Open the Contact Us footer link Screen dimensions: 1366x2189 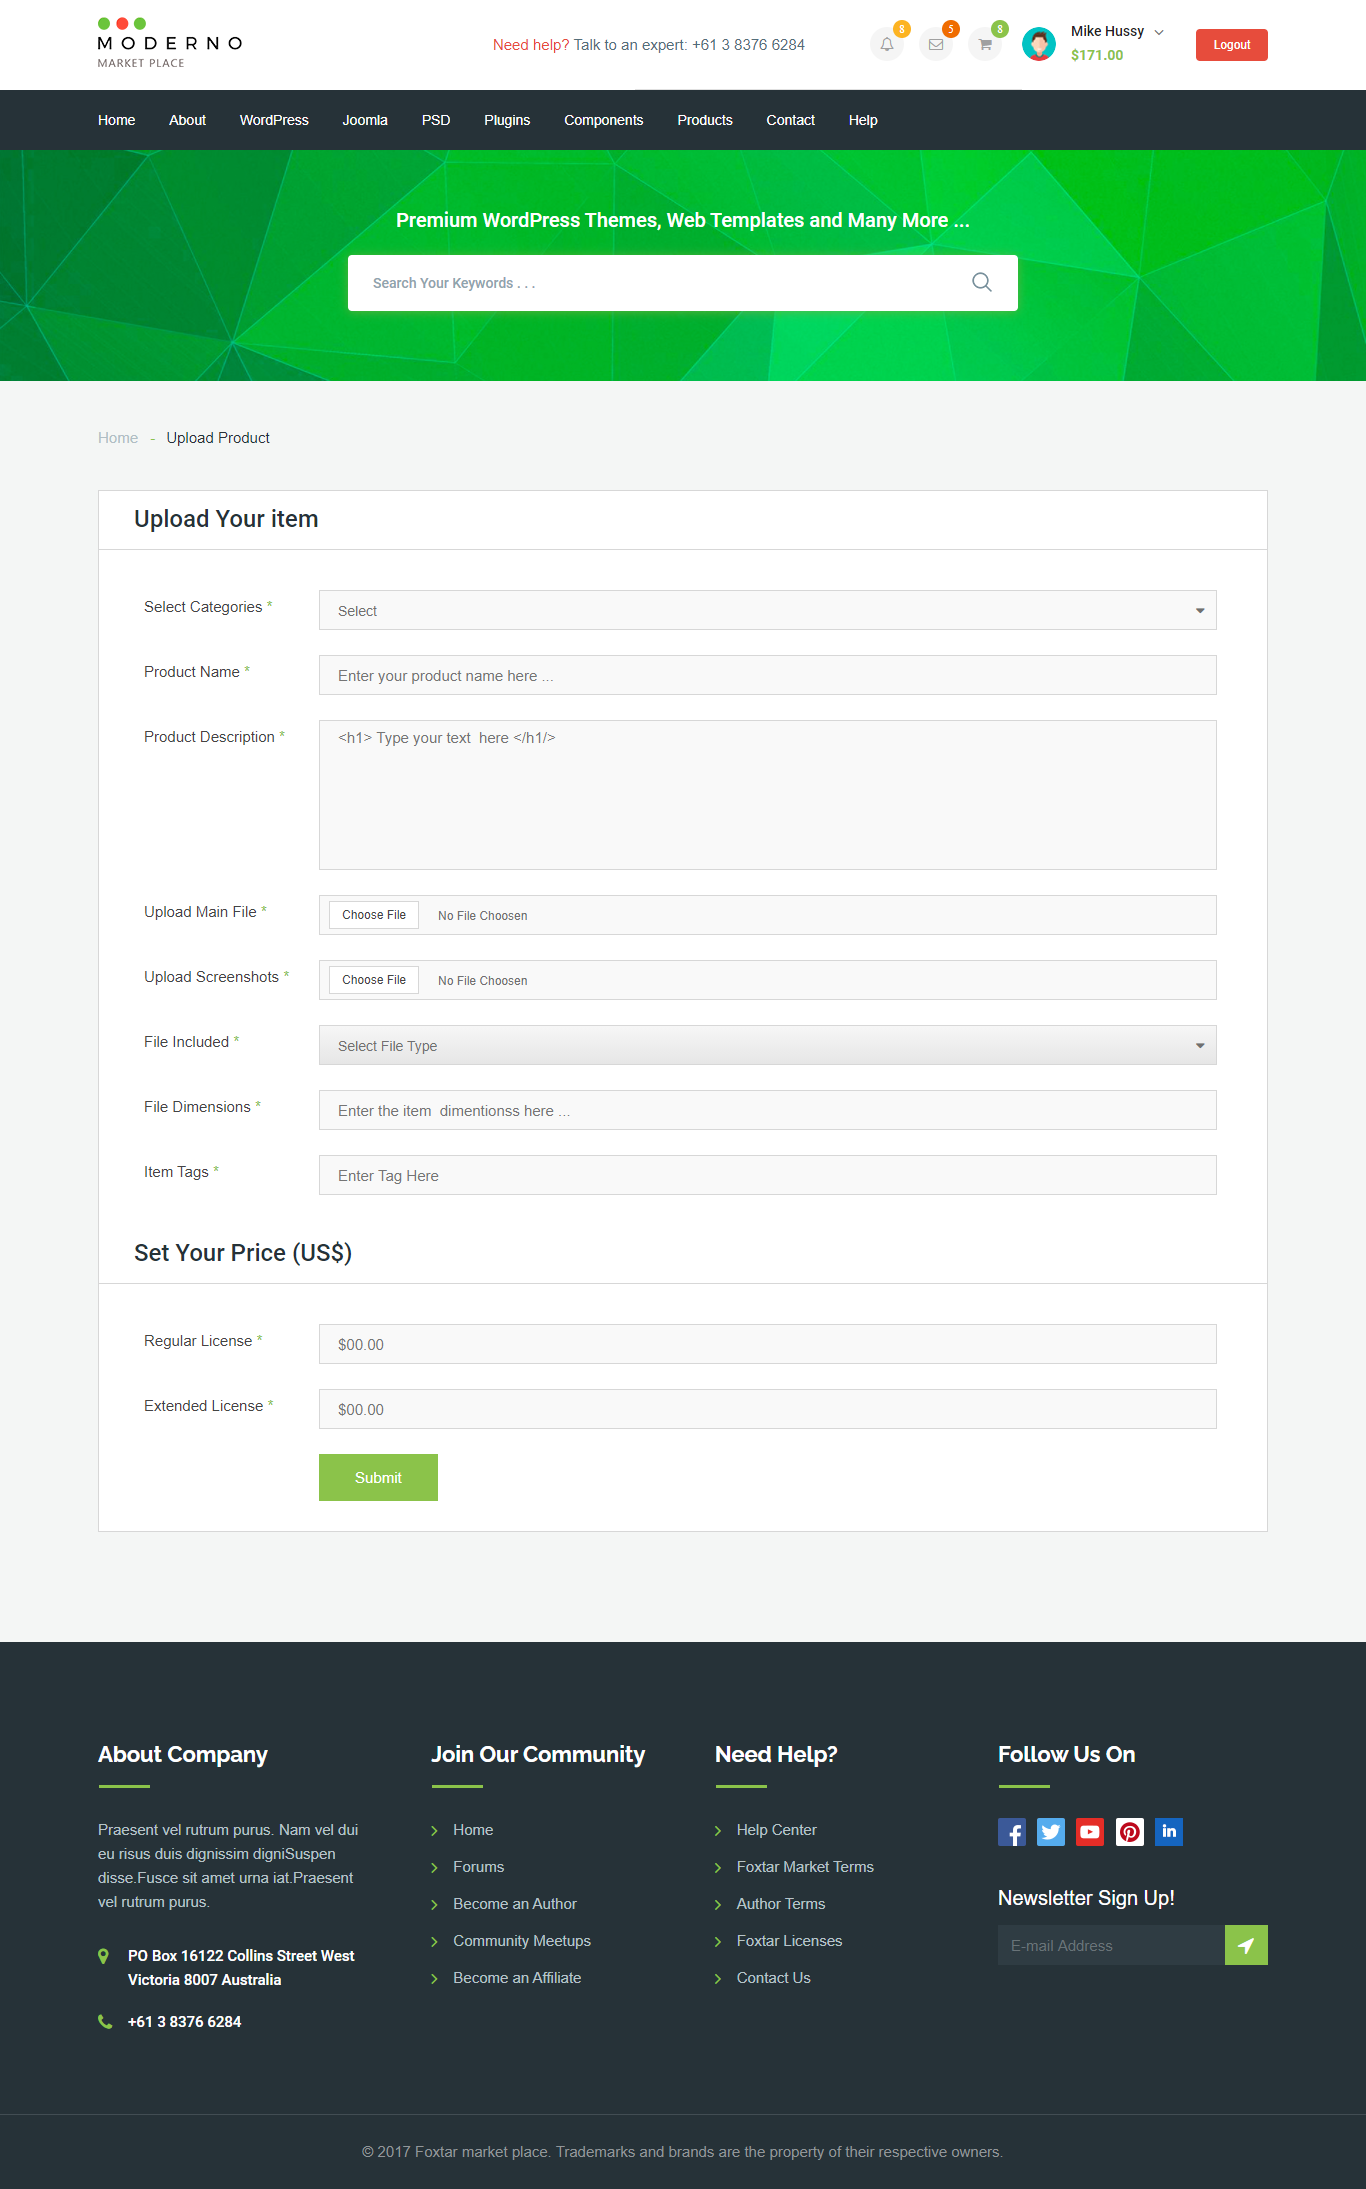coord(774,1978)
